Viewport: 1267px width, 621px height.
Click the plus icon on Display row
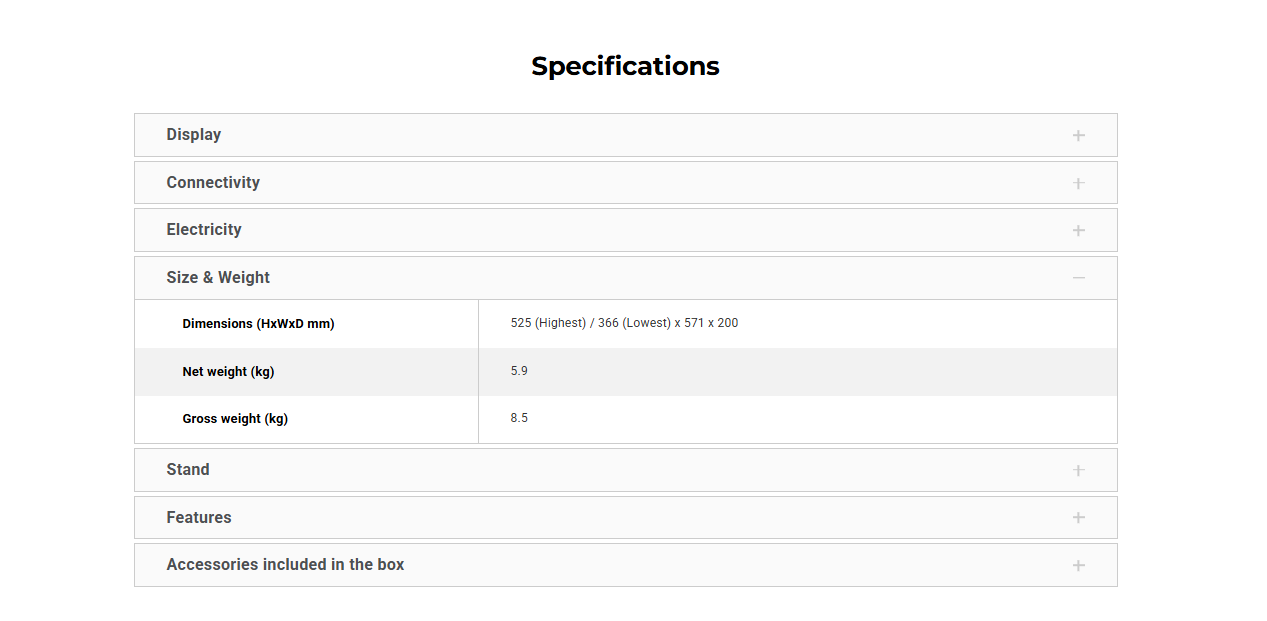1078,135
